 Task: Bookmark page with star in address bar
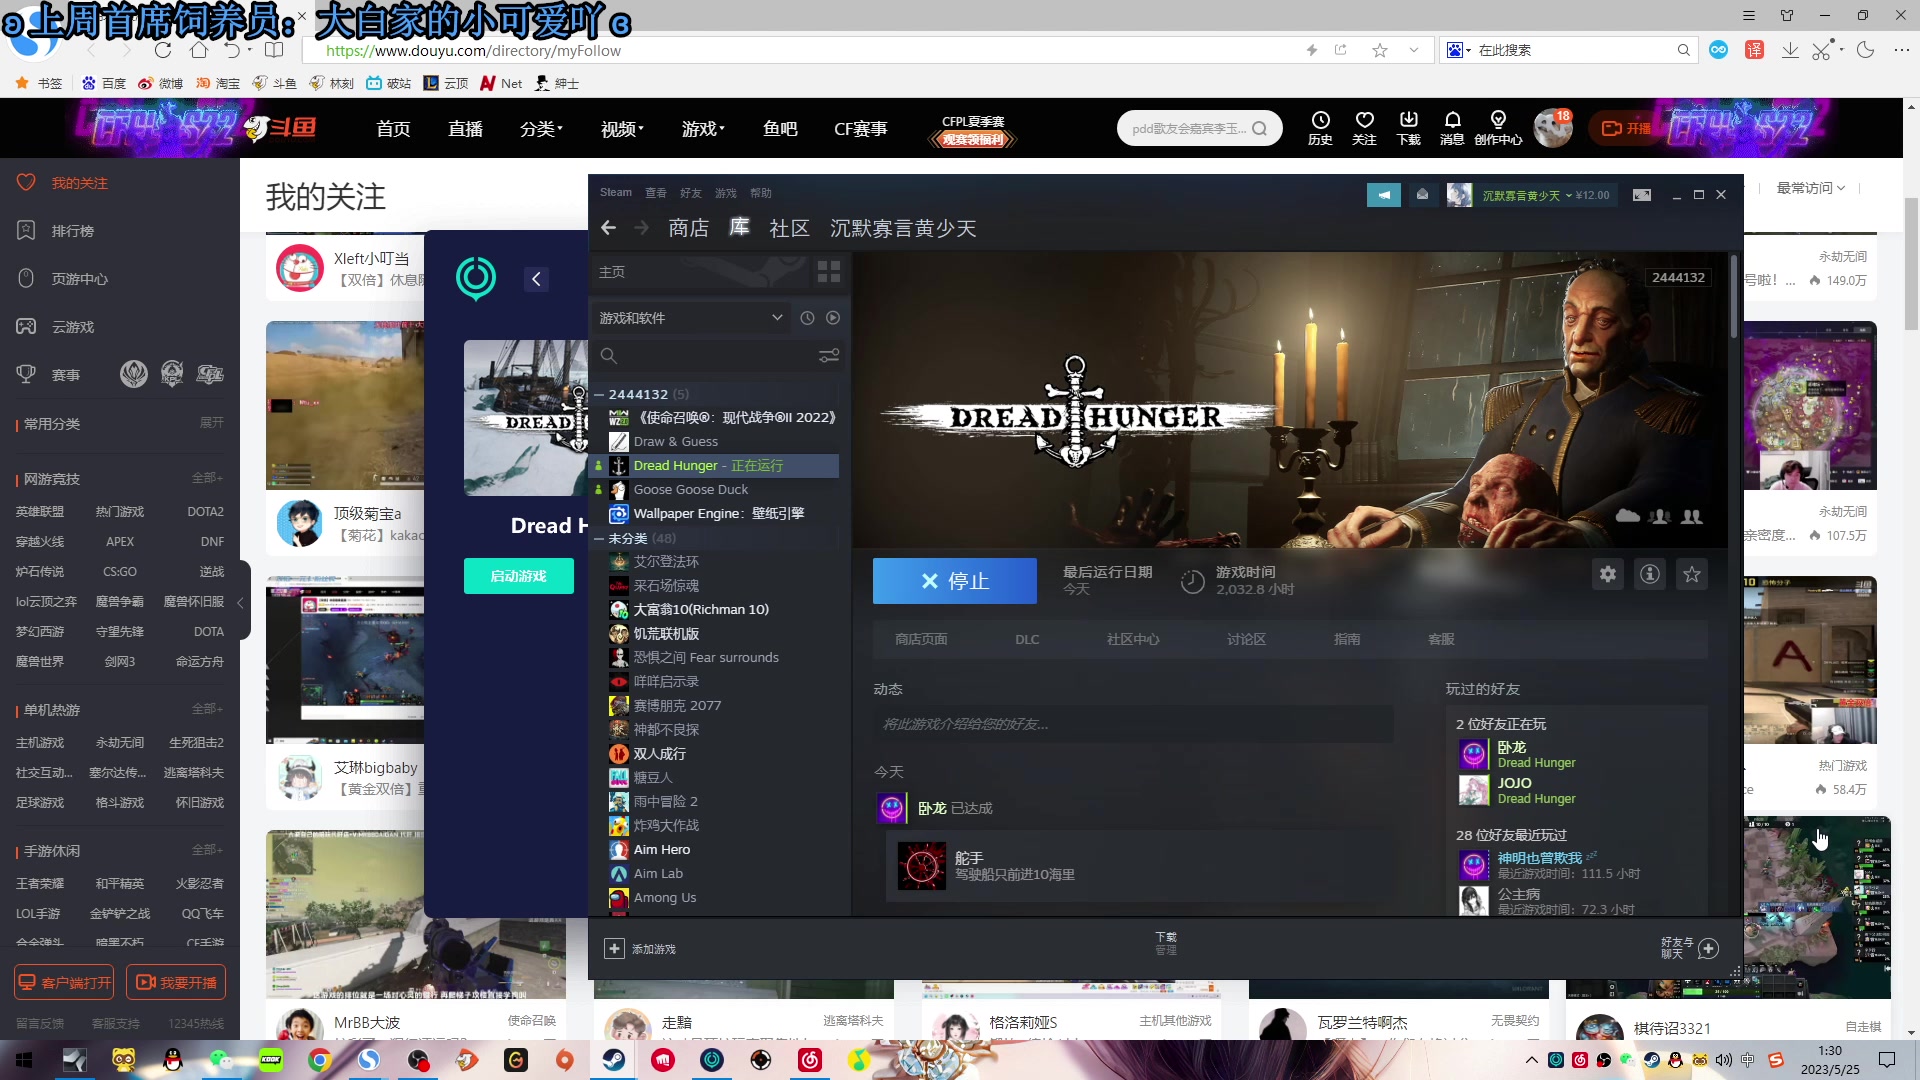pos(1380,50)
